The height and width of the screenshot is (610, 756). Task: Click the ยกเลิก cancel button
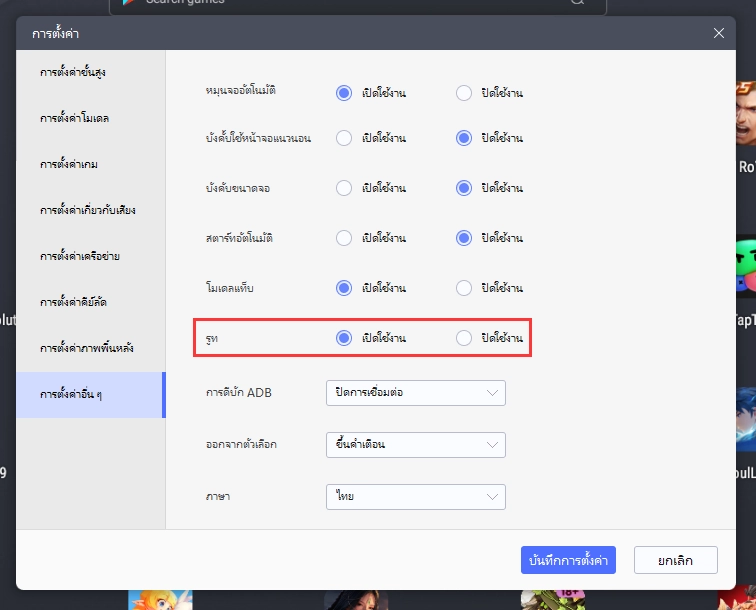(674, 560)
